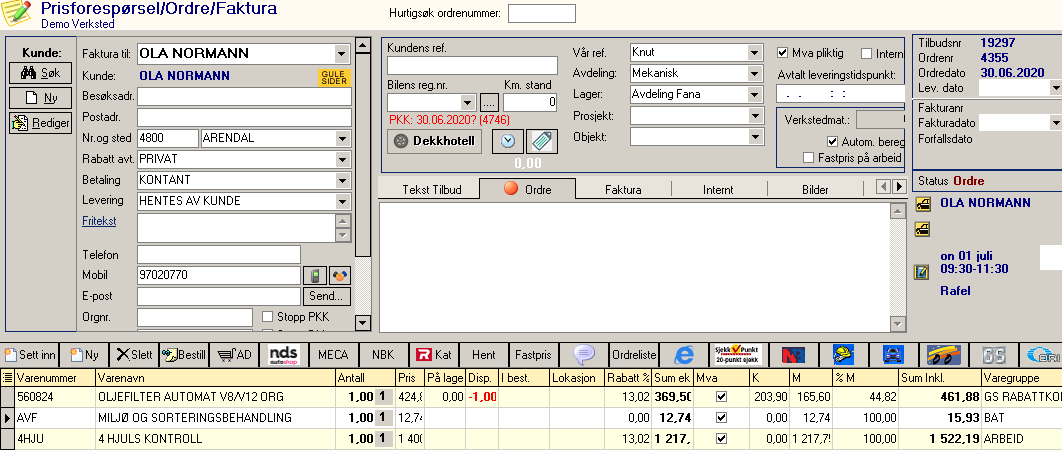Click the car icon next to OLA NORMANN
Screen dimensions: 1062x450
point(922,205)
